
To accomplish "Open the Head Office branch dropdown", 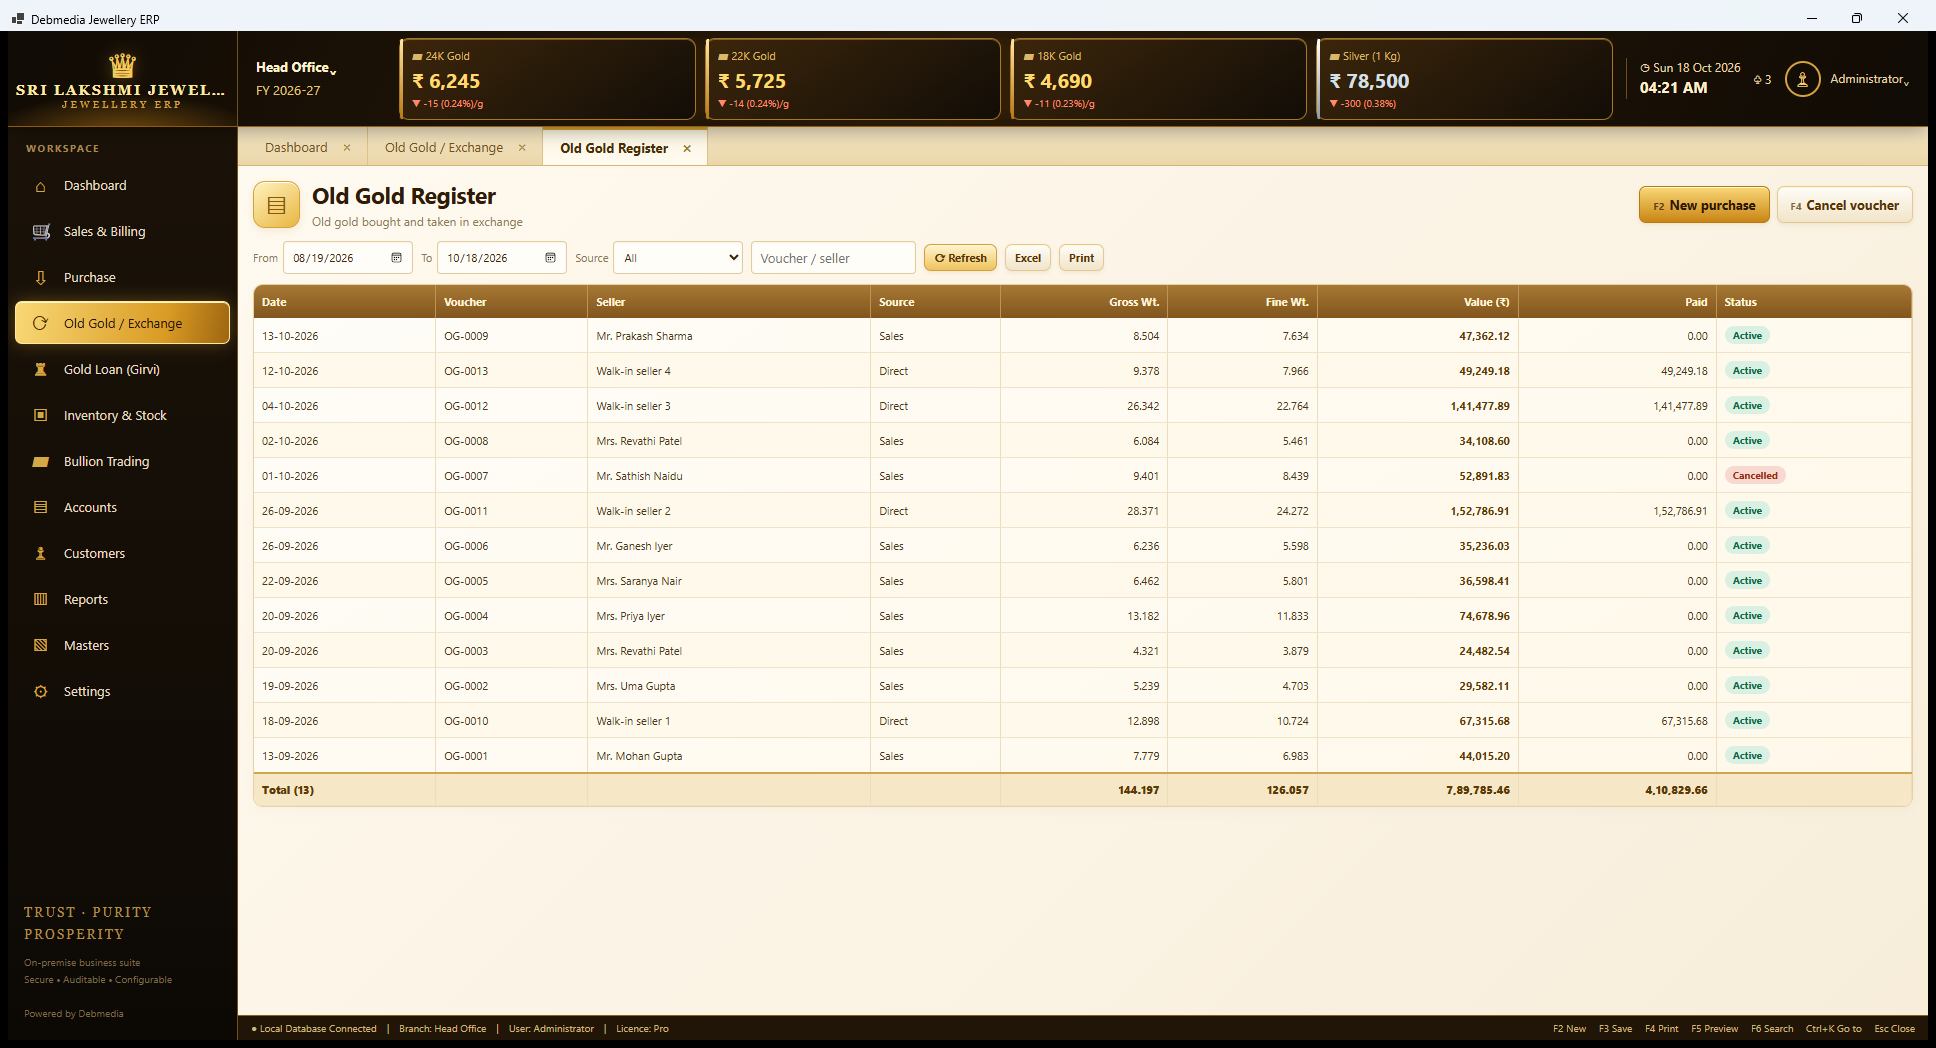I will pyautogui.click(x=296, y=68).
